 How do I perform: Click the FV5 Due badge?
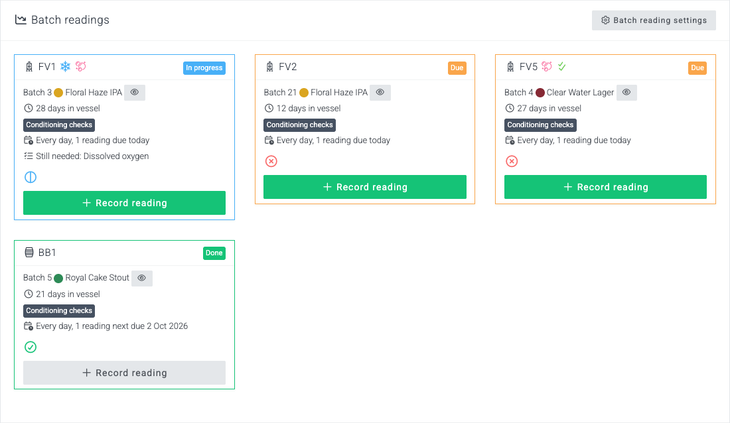(697, 68)
